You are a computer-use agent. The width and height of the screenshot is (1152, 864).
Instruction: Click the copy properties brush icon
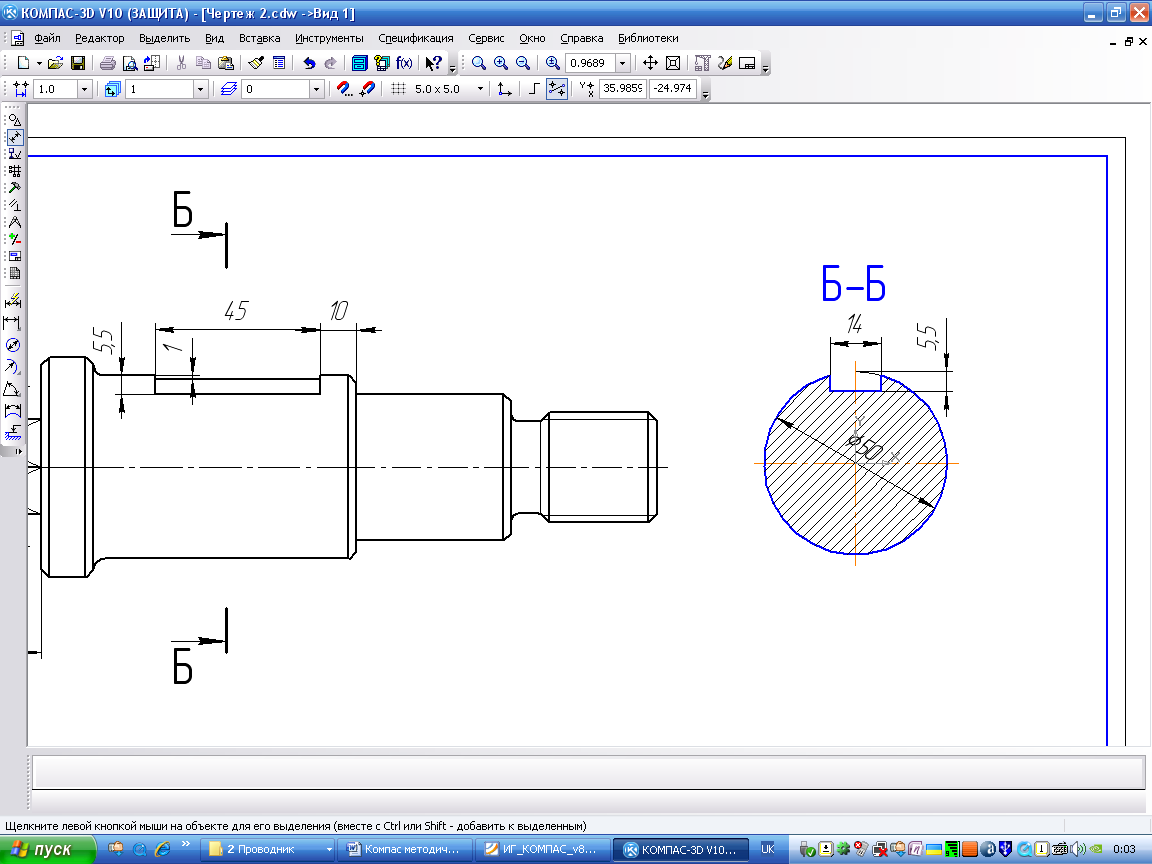(256, 63)
